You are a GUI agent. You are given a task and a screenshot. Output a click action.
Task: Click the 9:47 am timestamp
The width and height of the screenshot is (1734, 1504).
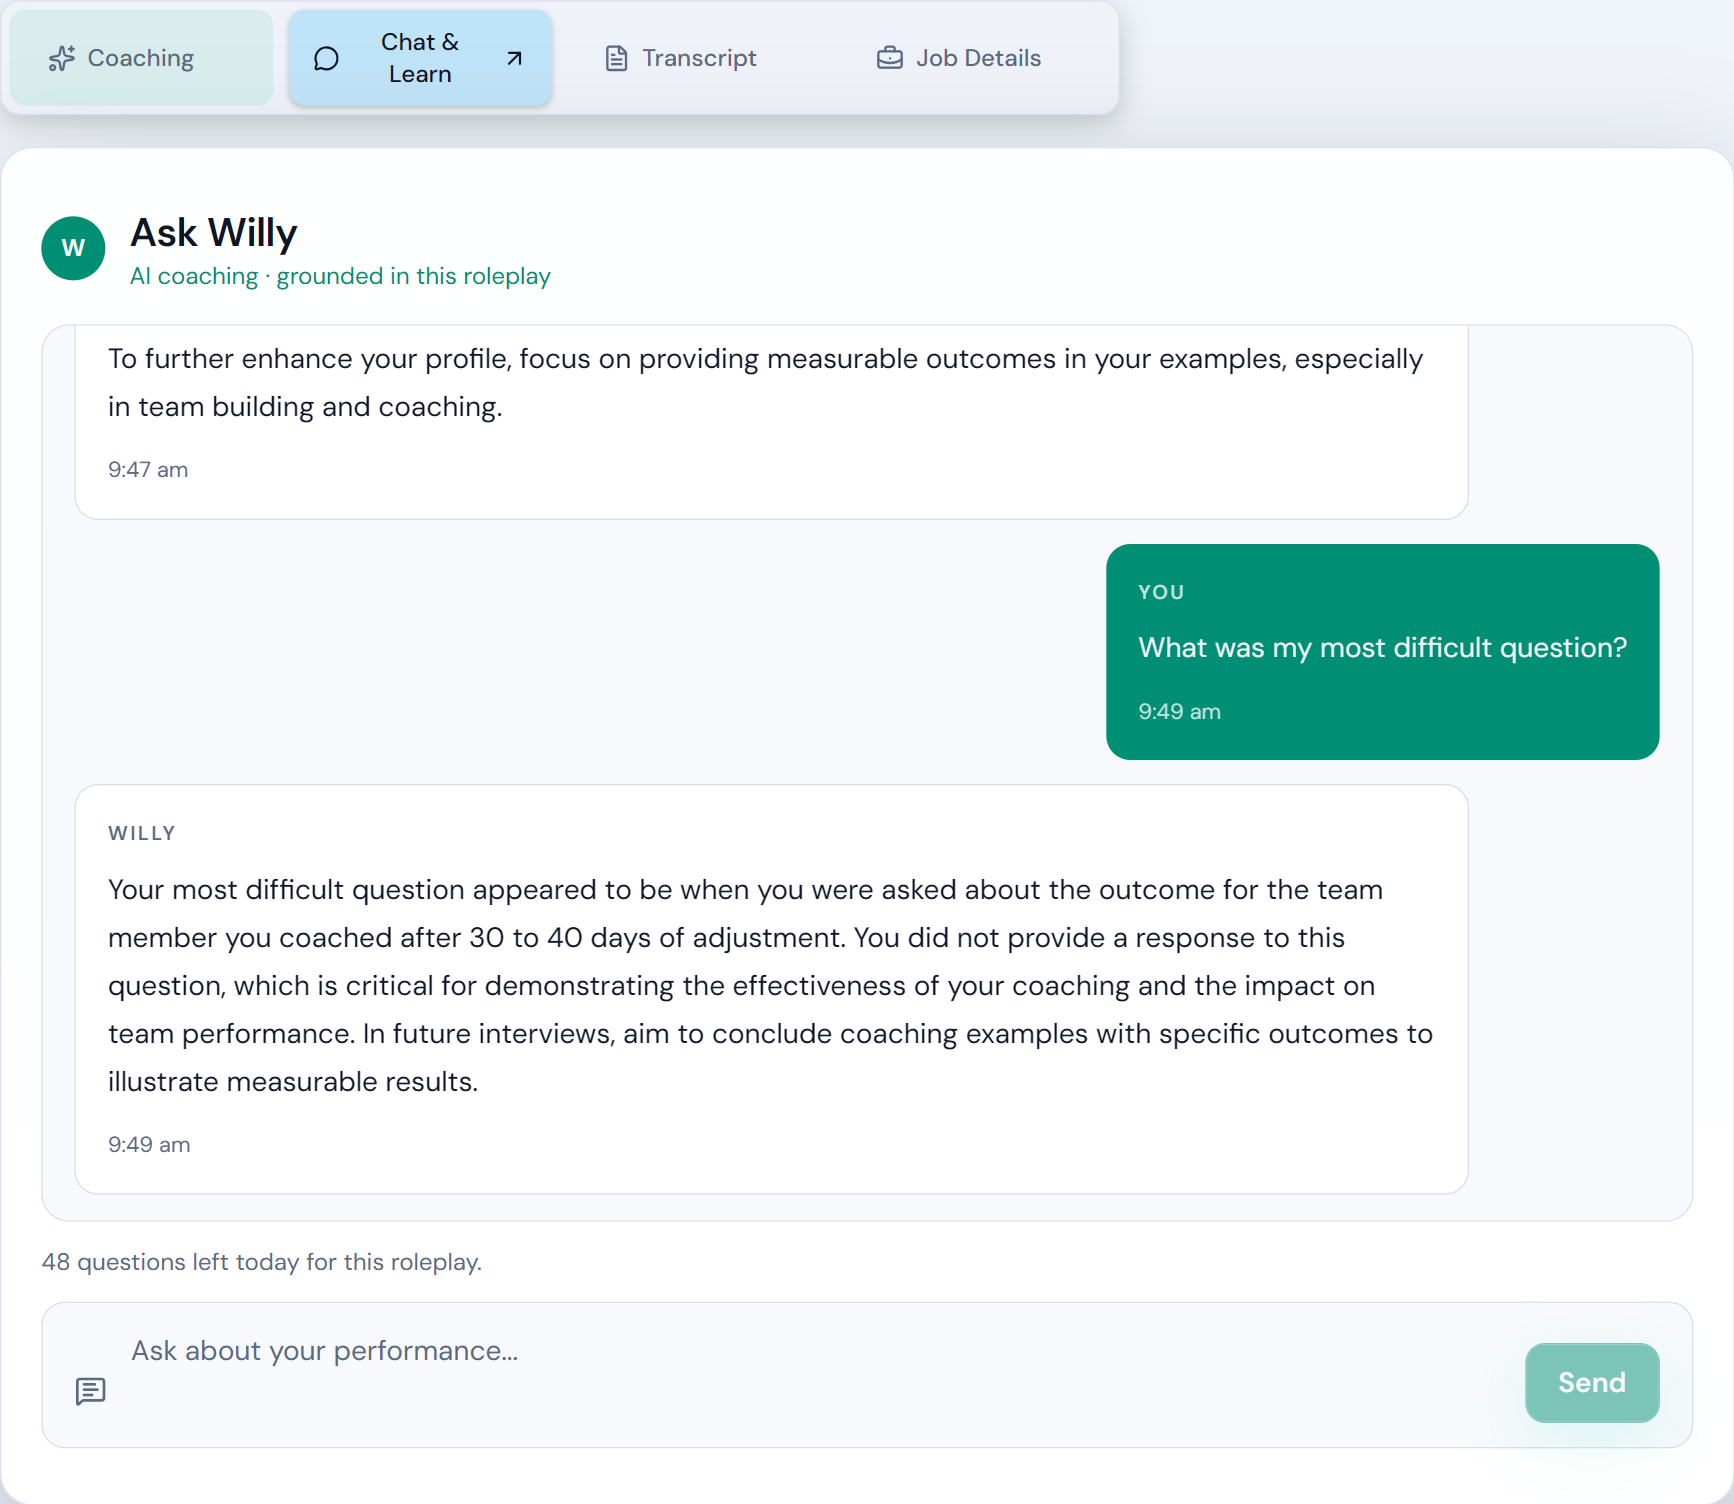pyautogui.click(x=148, y=470)
